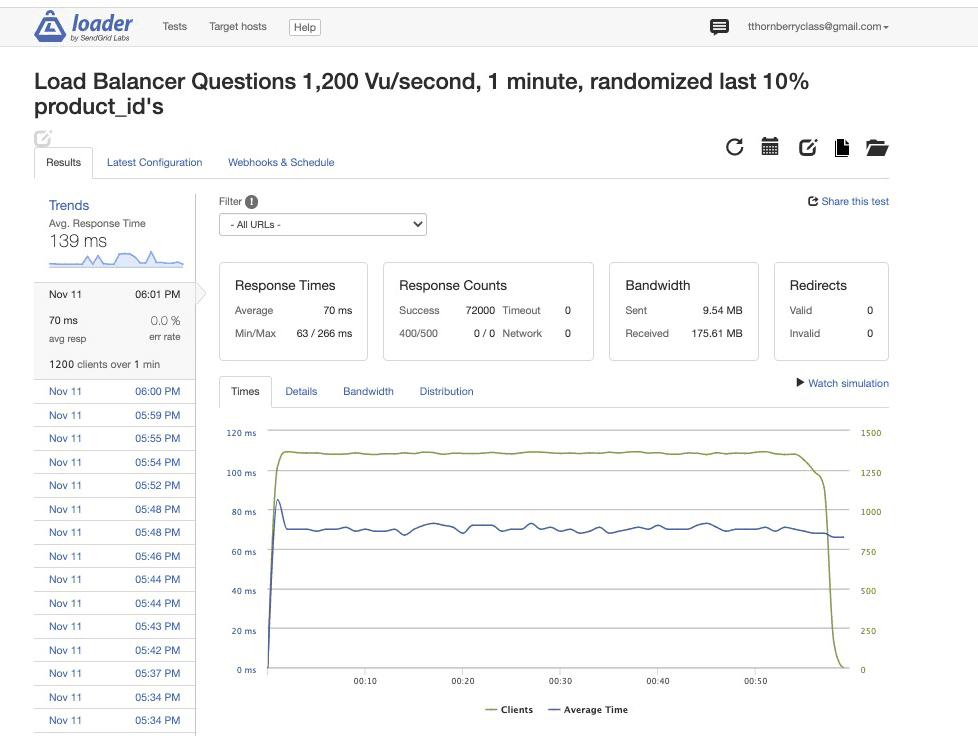Open the chat messages icon
Viewport: 978px width, 736px height.
(719, 27)
